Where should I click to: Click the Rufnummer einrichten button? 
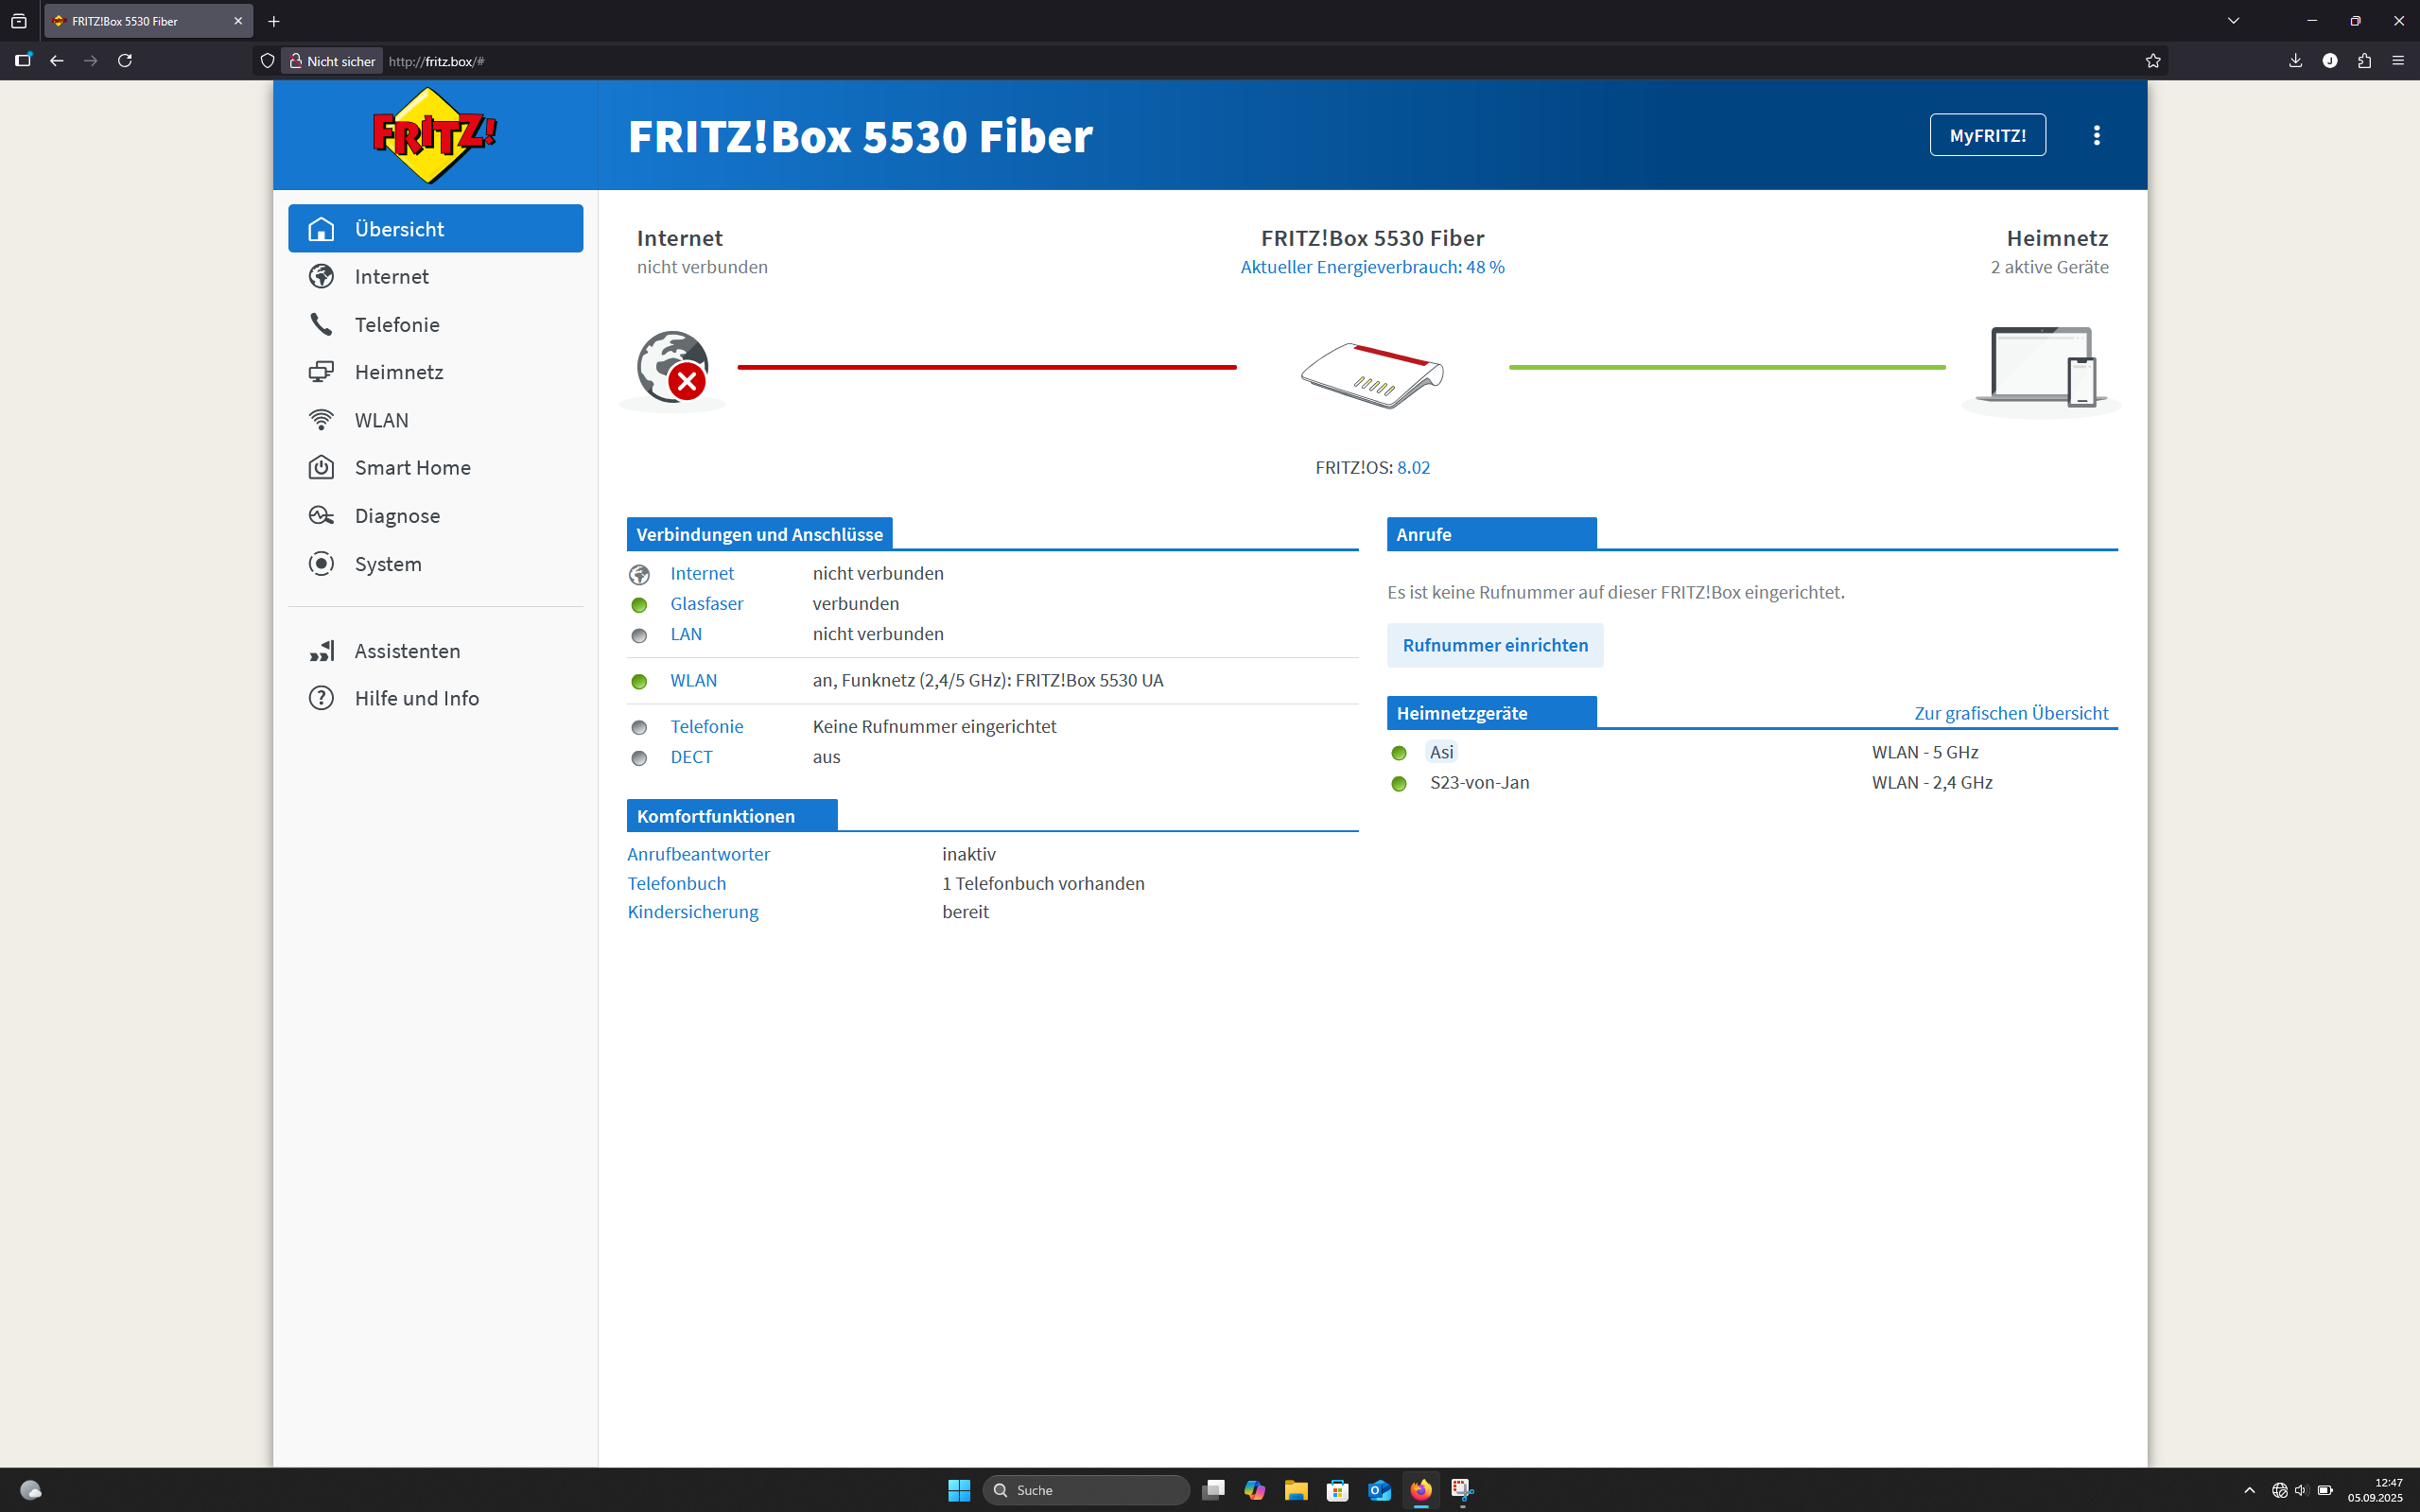(x=1495, y=645)
